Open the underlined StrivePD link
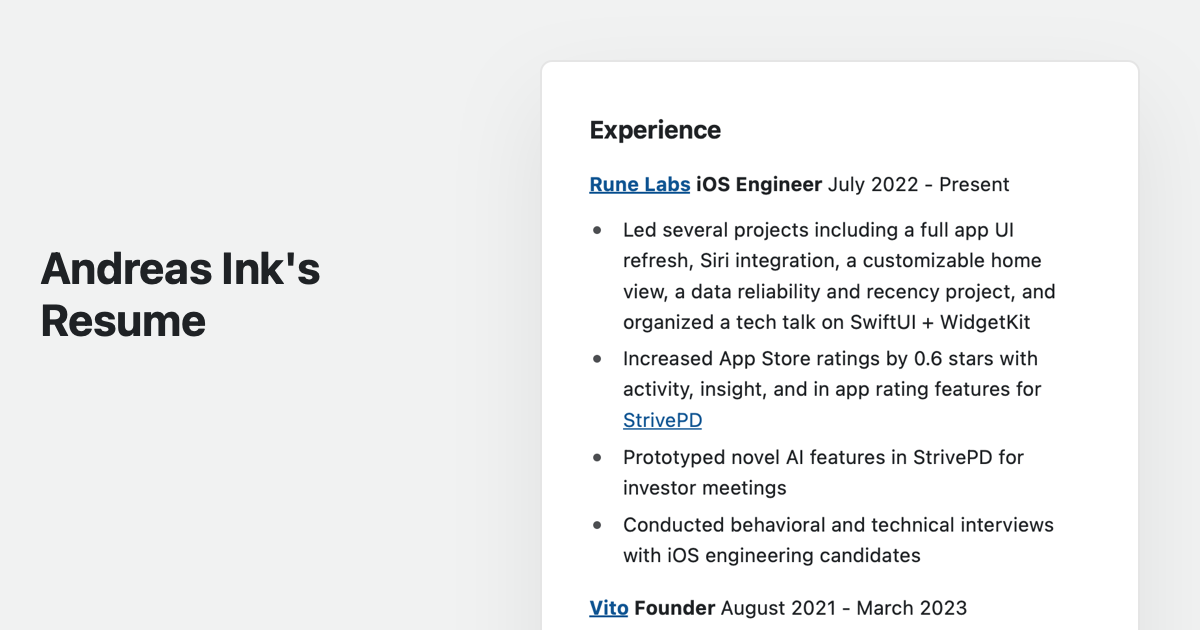Image resolution: width=1200 pixels, height=630 pixels. 662,420
